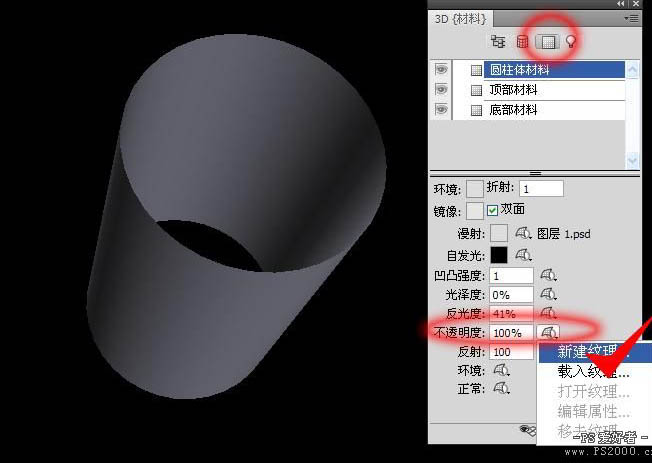Image resolution: width=652 pixels, height=463 pixels.
Task: Hide the 顶部材料 material
Action: tap(441, 89)
